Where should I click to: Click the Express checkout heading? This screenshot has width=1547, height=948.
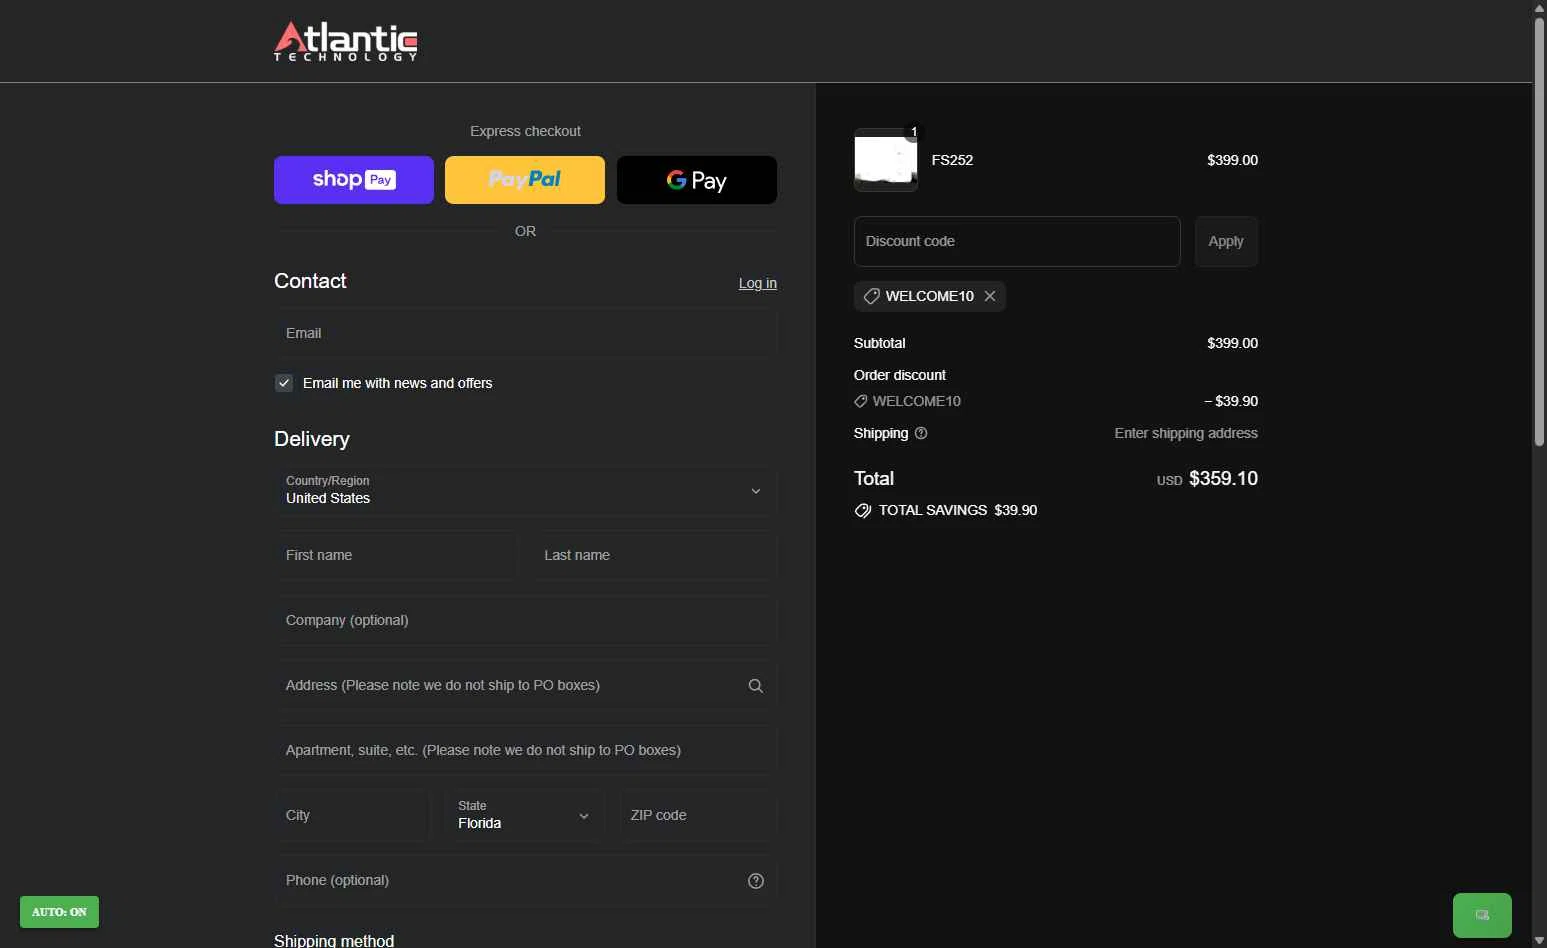(x=525, y=131)
